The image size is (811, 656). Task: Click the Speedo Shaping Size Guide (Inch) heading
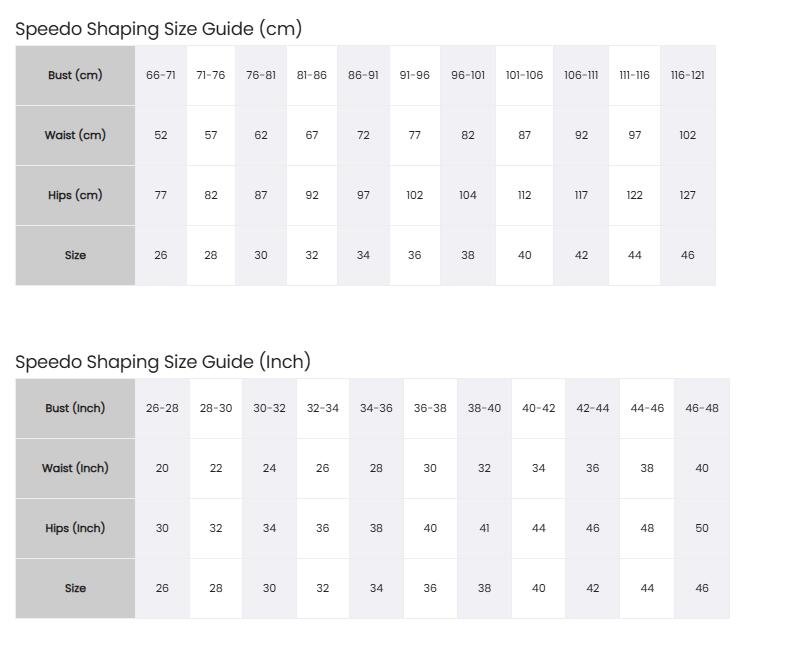[163, 362]
